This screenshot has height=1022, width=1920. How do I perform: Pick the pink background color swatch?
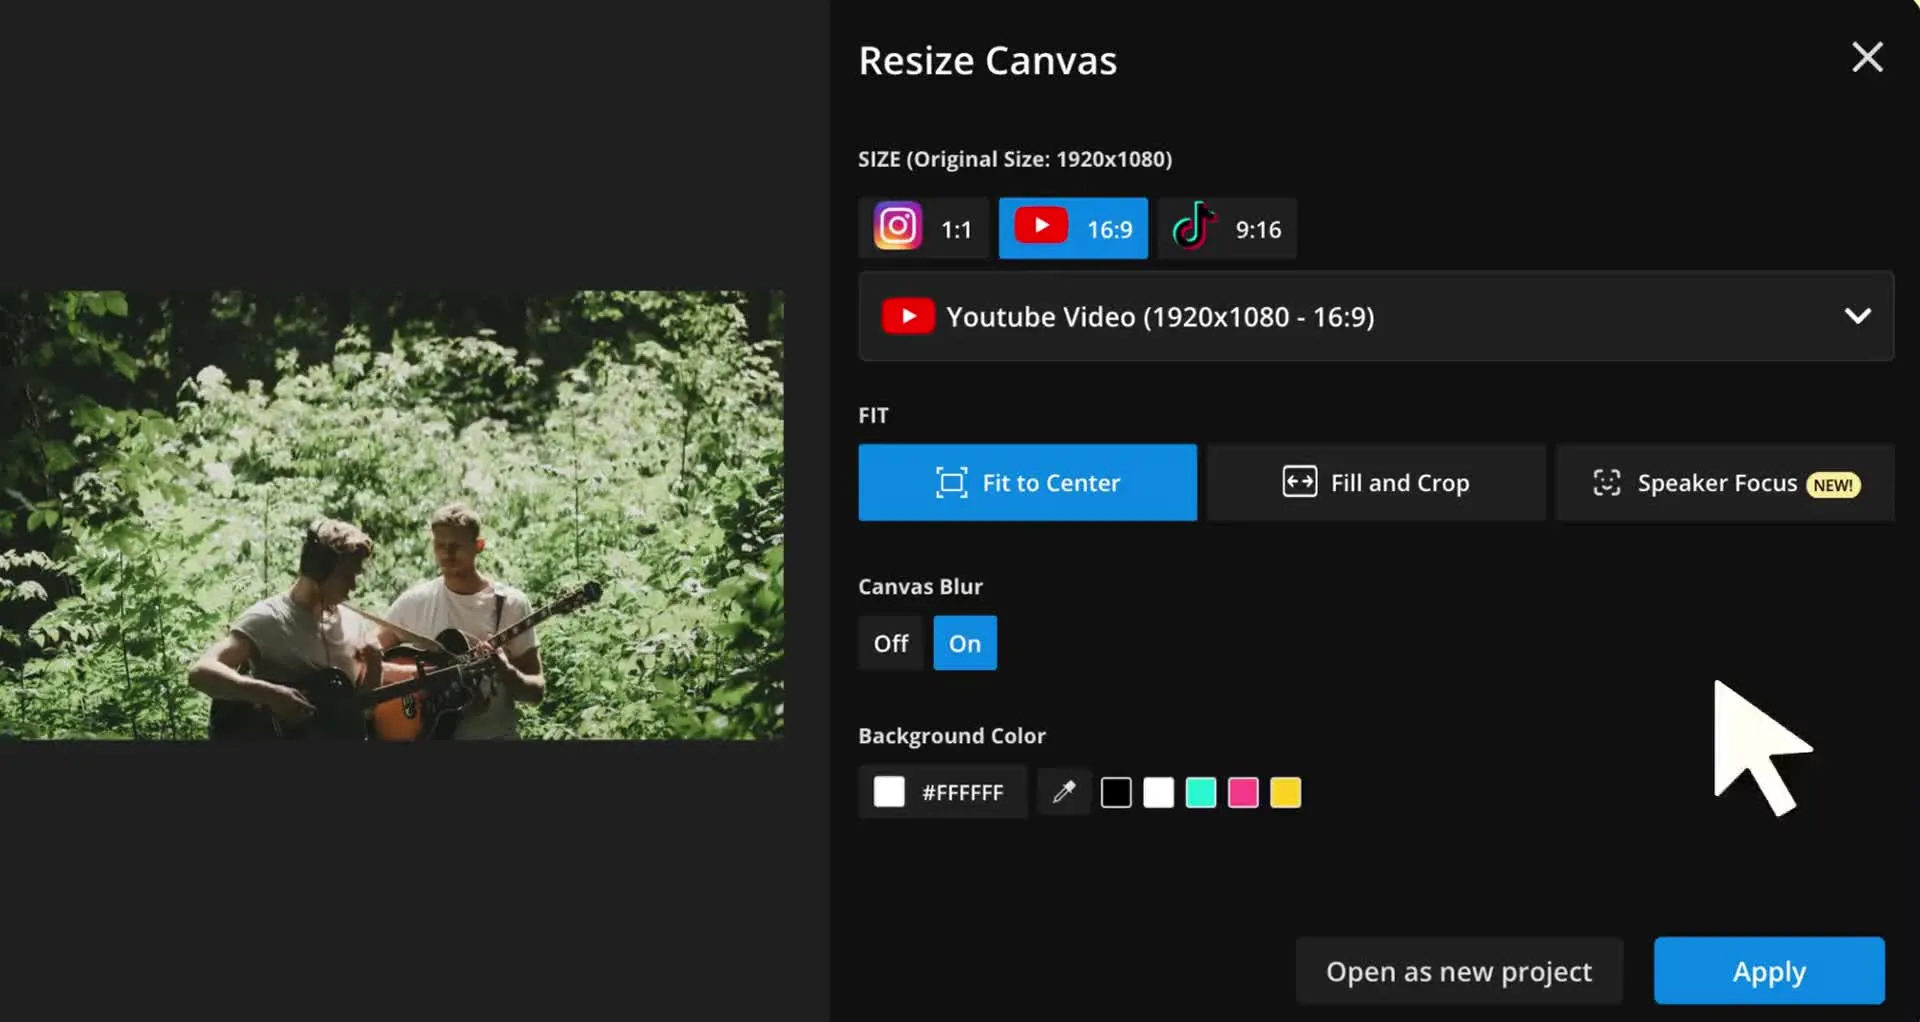click(x=1243, y=793)
